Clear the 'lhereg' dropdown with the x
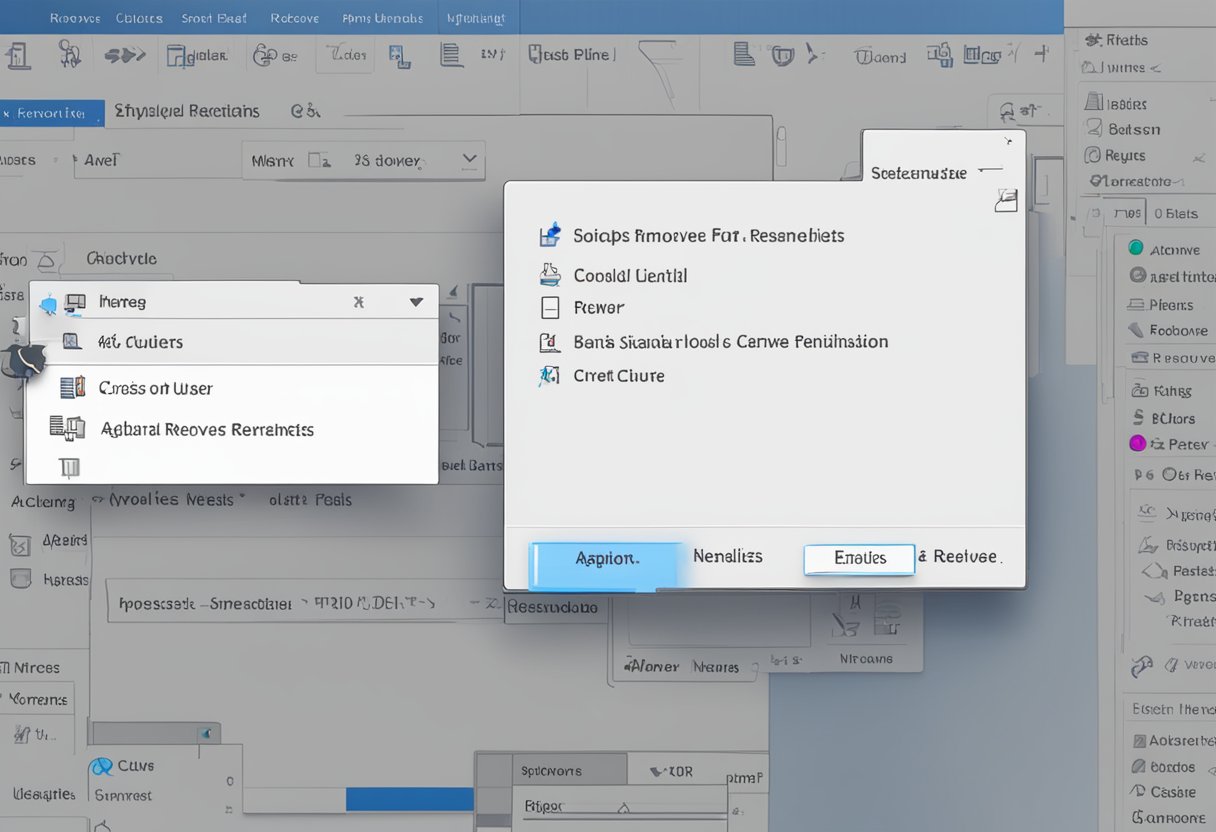The image size is (1216, 832). tap(359, 302)
